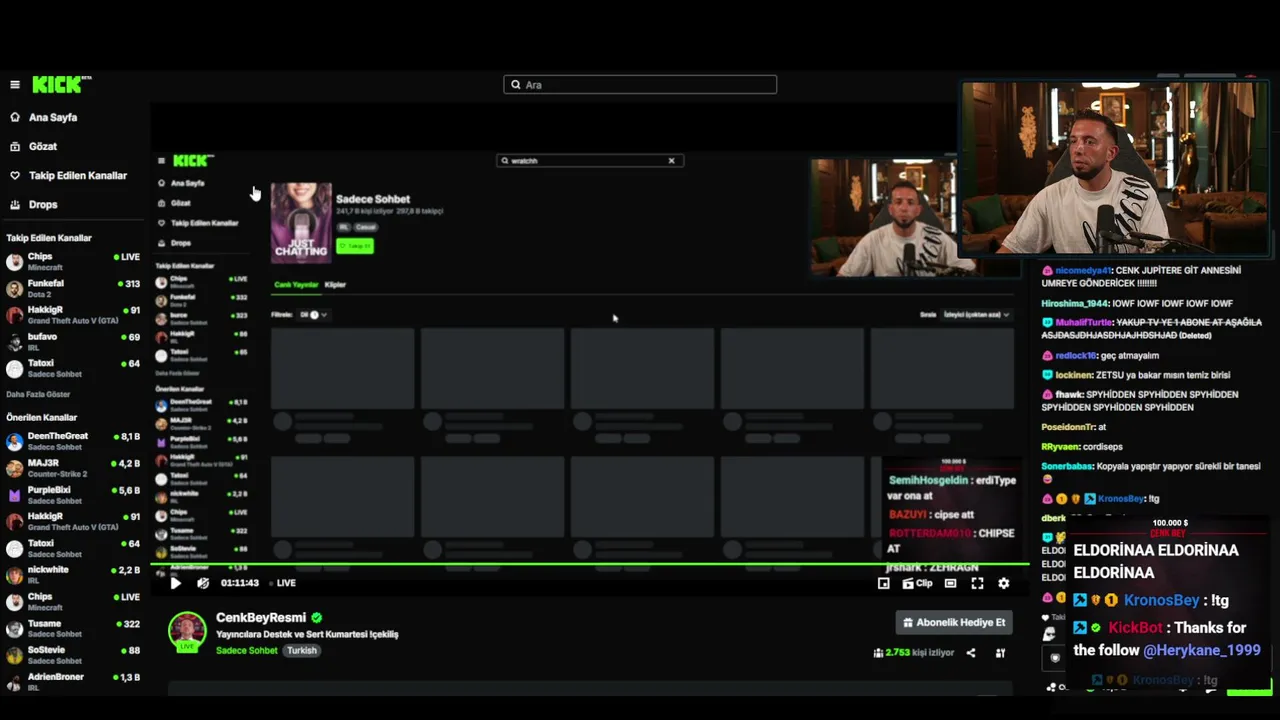This screenshot has height=720, width=1280.
Task: Click the @Herykane_1999 mention in the overlay
Action: pyautogui.click(x=1201, y=650)
